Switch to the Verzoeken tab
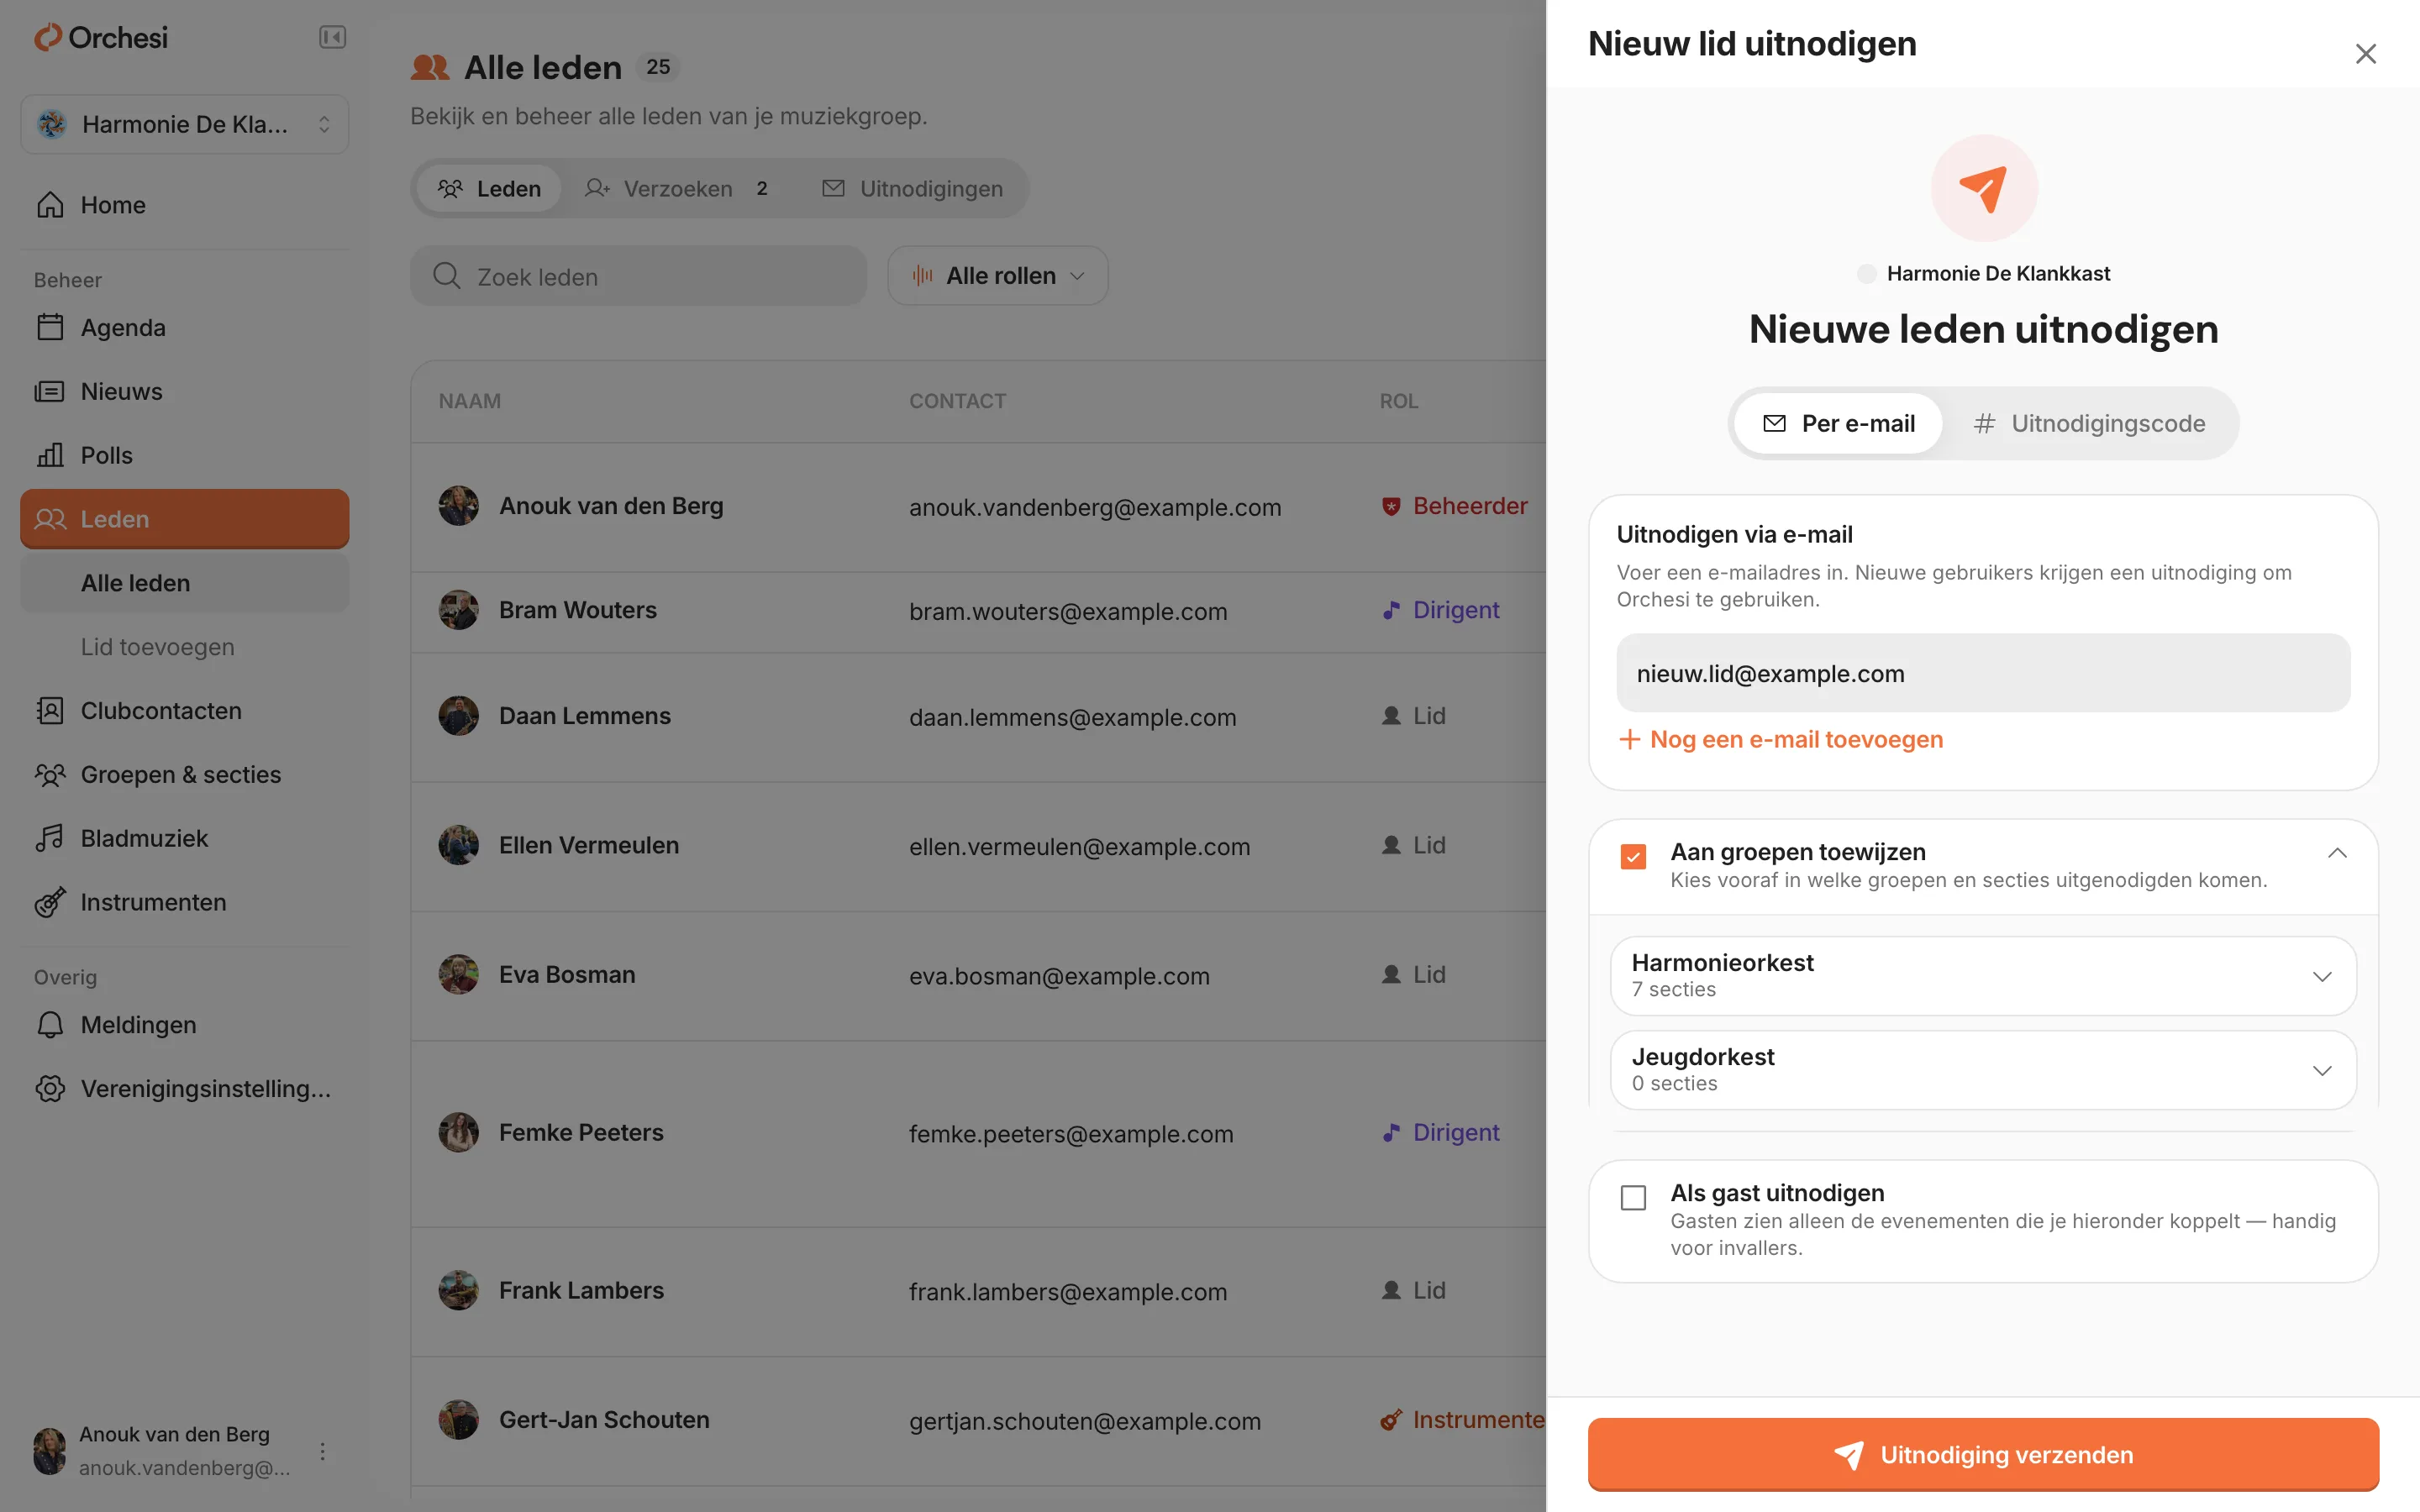Viewport: 2420px width, 1512px height. pos(680,188)
